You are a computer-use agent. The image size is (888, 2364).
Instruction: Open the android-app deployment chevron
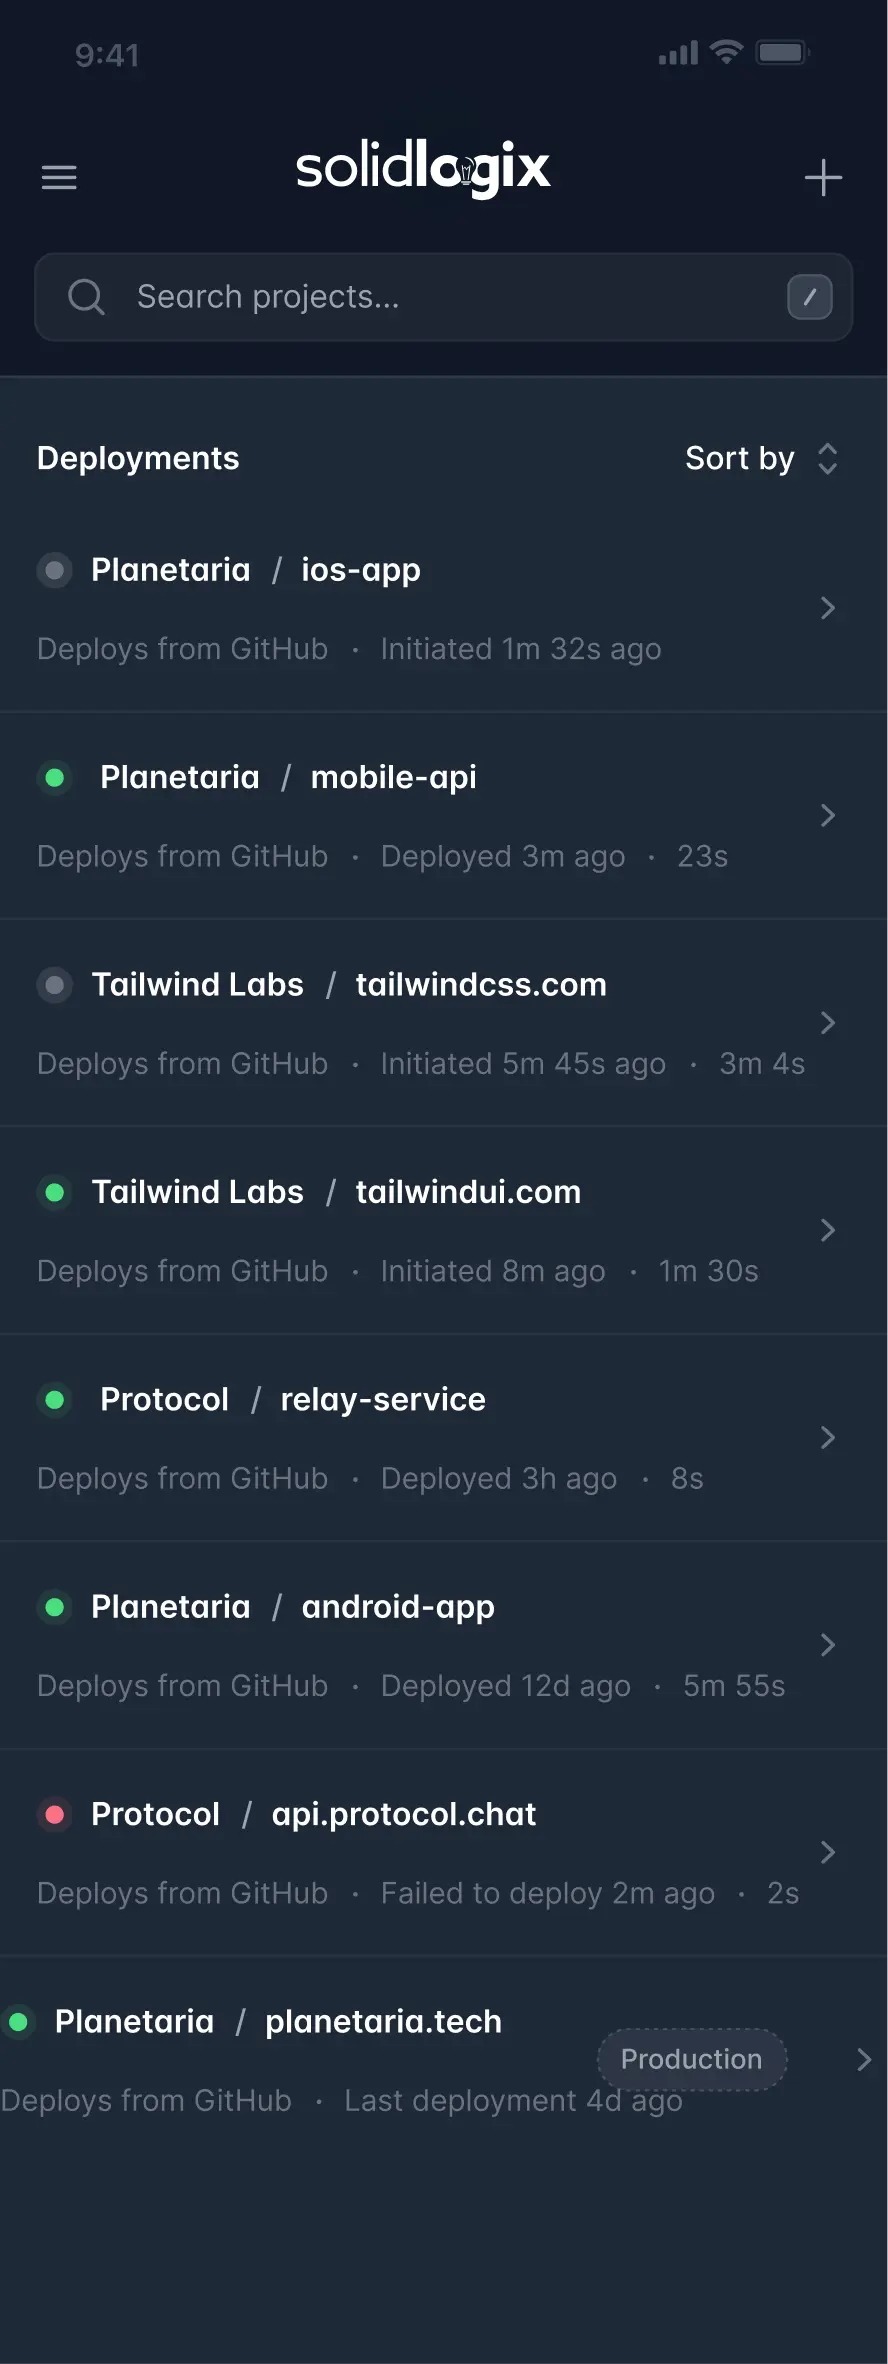click(827, 1645)
